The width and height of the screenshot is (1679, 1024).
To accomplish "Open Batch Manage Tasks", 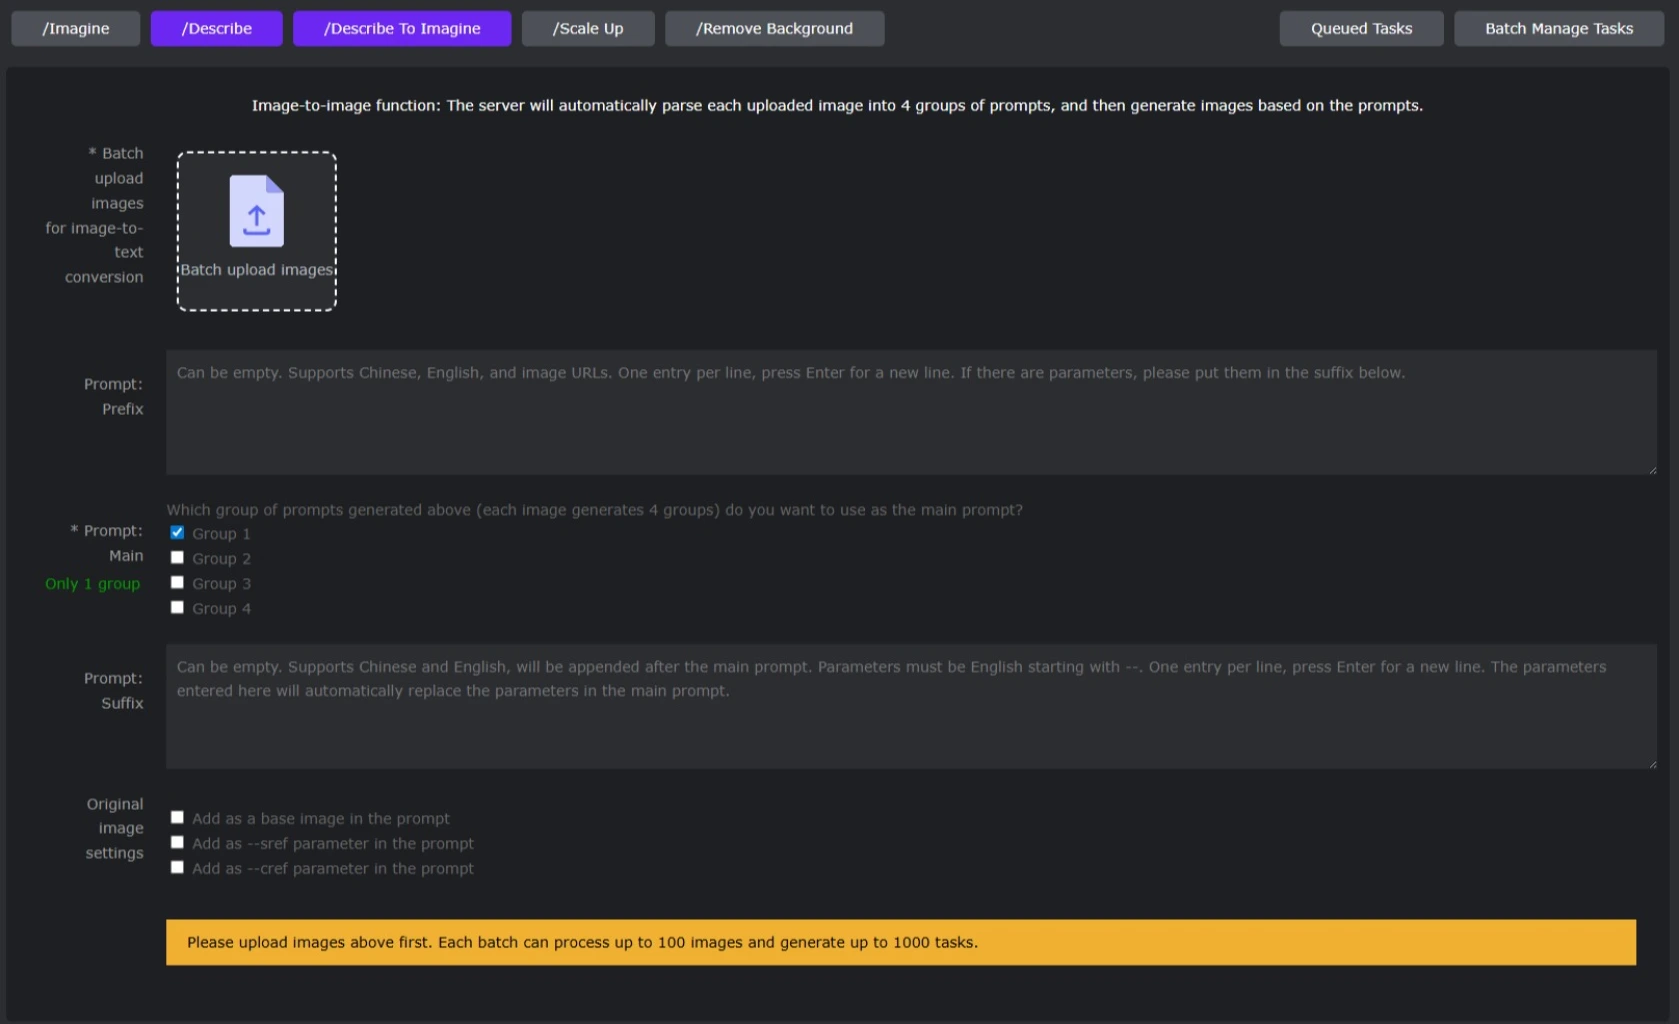I will (x=1558, y=29).
